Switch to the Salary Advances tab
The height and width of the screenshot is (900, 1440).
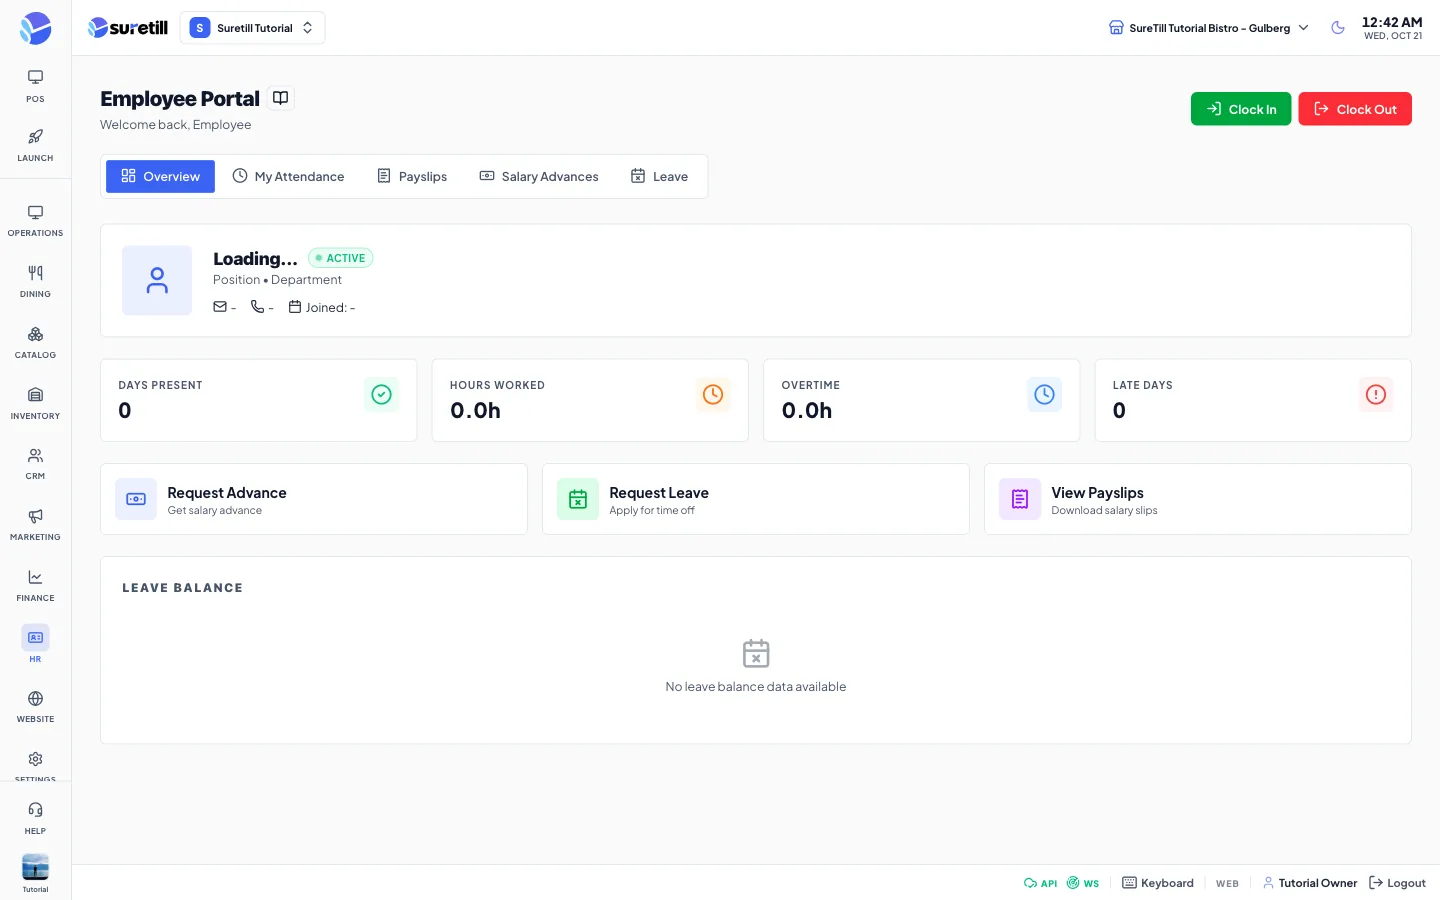point(539,176)
